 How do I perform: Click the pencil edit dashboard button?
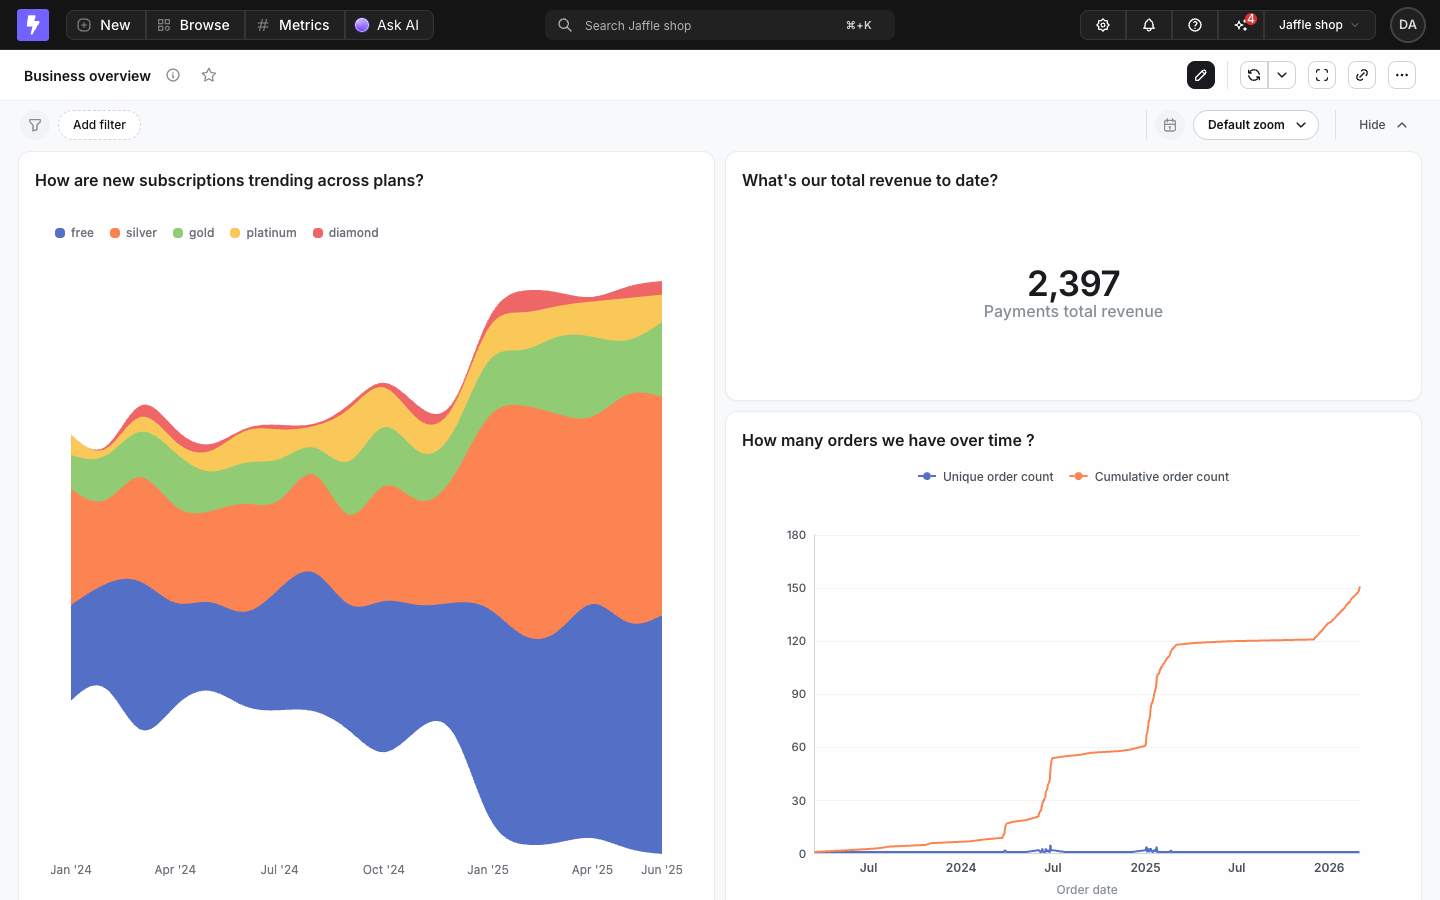tap(1201, 75)
